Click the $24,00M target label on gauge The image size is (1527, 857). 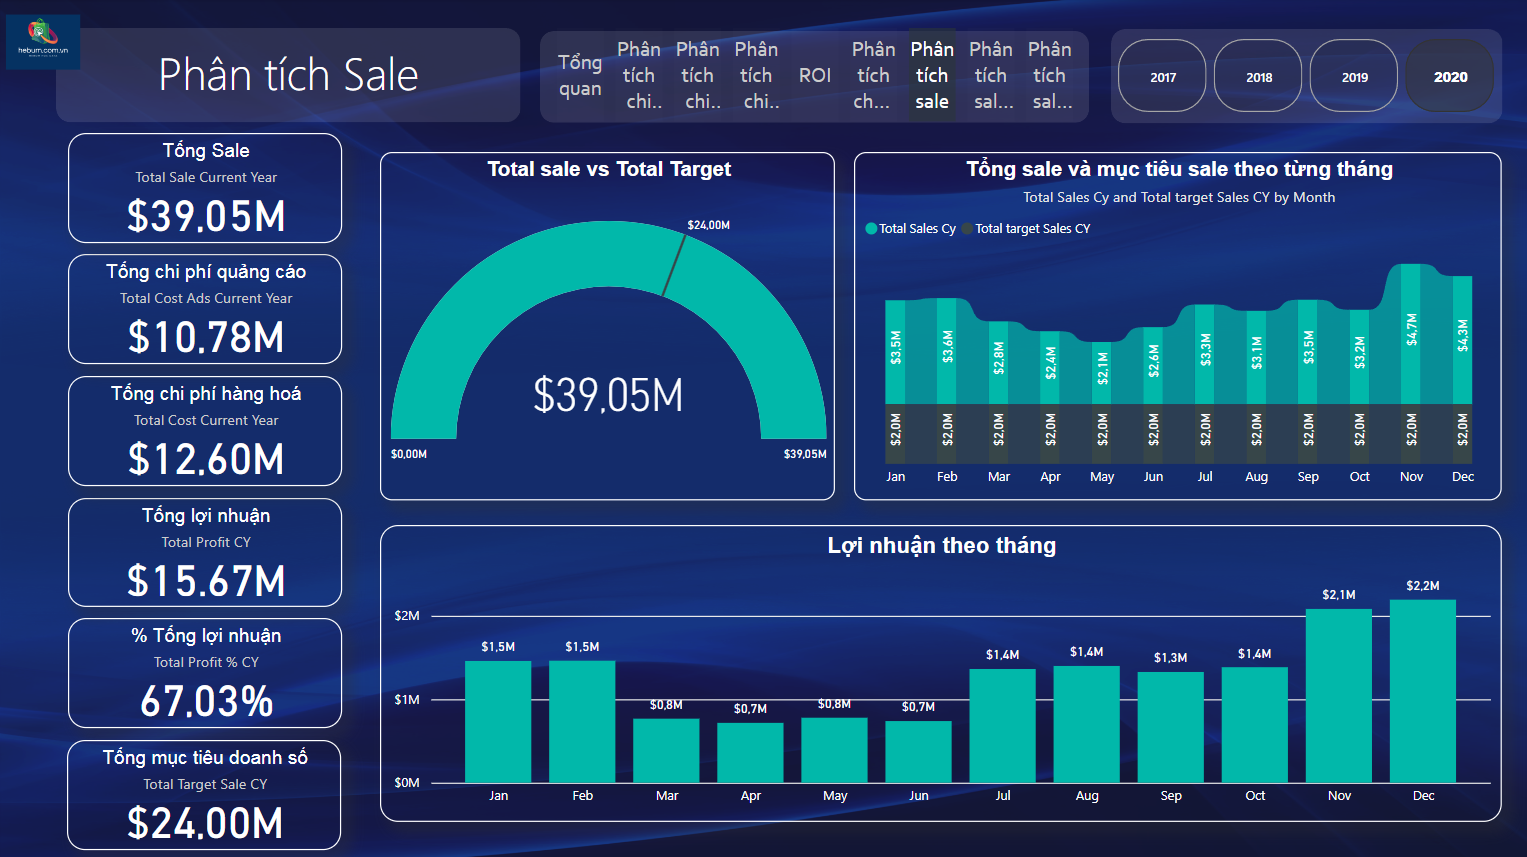point(708,225)
